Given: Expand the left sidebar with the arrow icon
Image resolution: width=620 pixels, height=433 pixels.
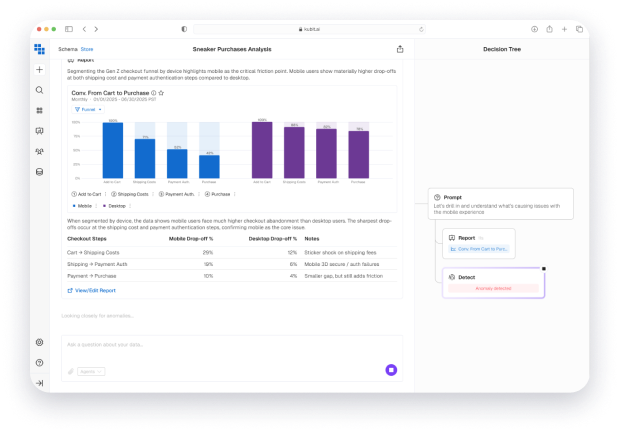Looking at the screenshot, I should point(39,383).
